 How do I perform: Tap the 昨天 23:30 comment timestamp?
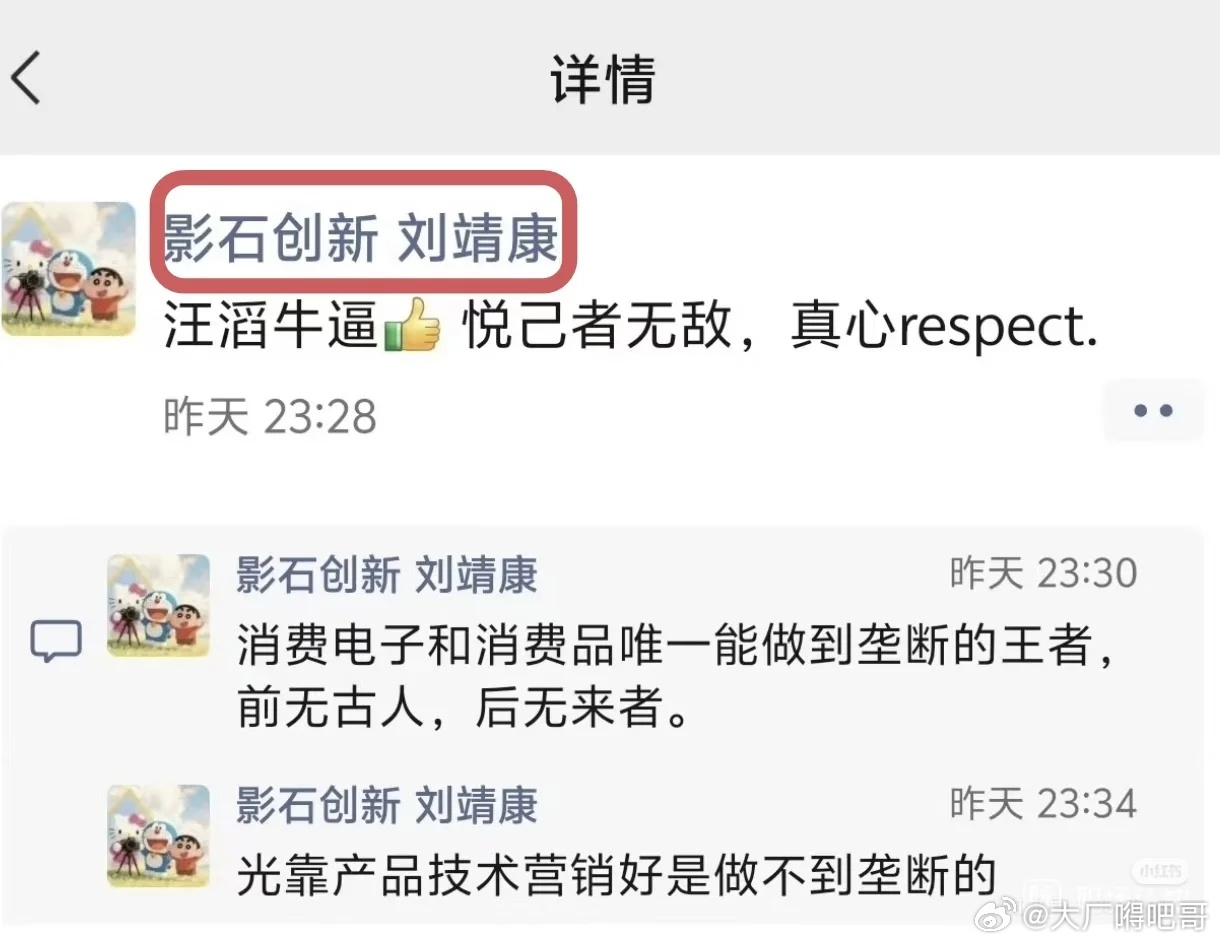(1043, 574)
